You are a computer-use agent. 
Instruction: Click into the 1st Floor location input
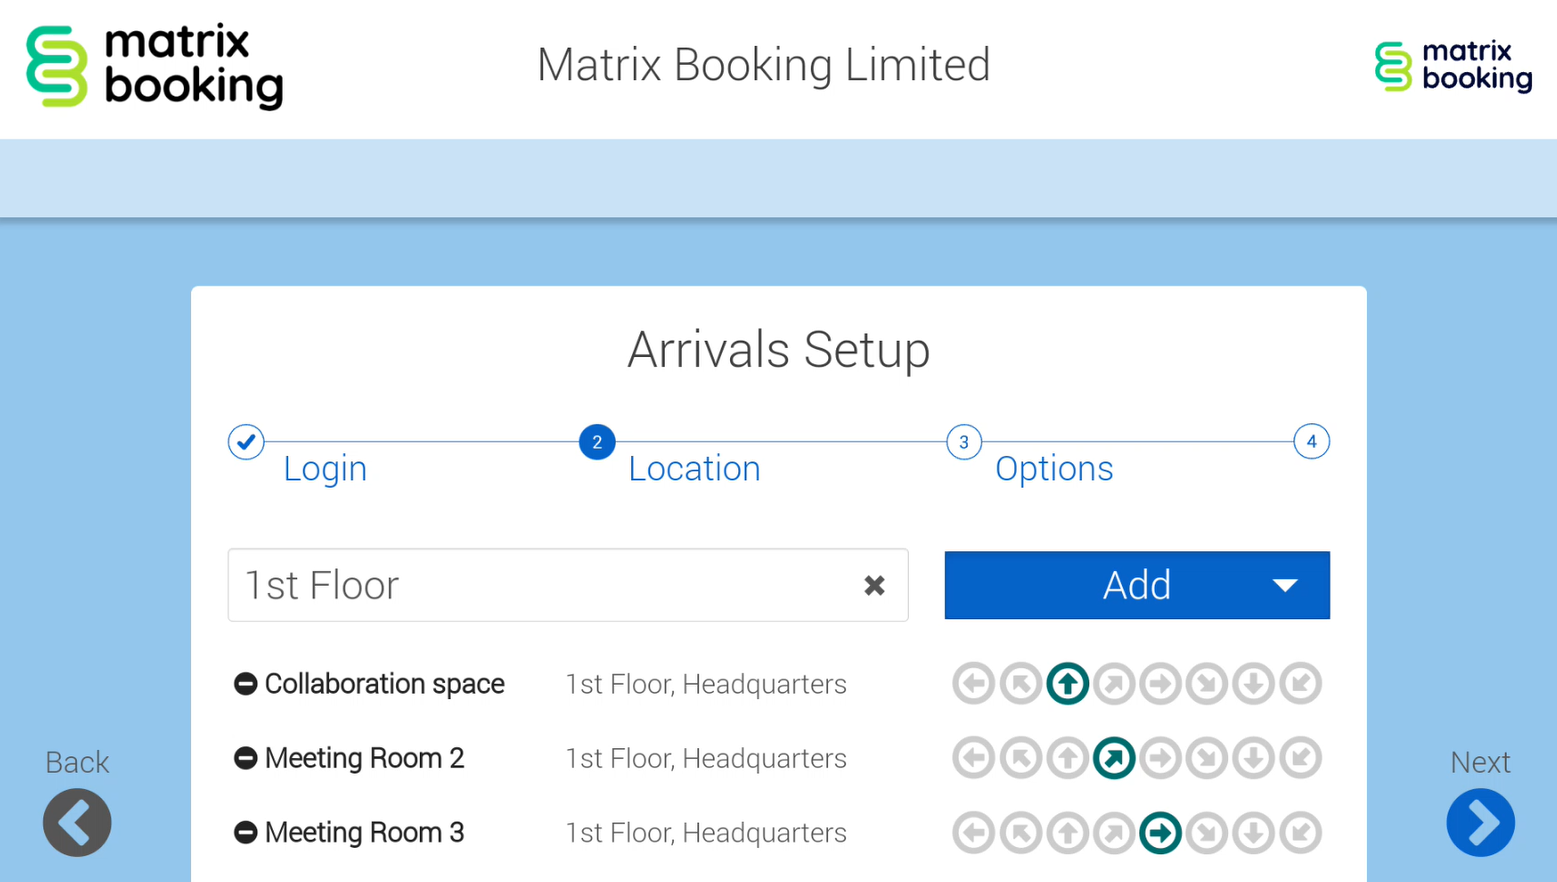click(x=540, y=586)
